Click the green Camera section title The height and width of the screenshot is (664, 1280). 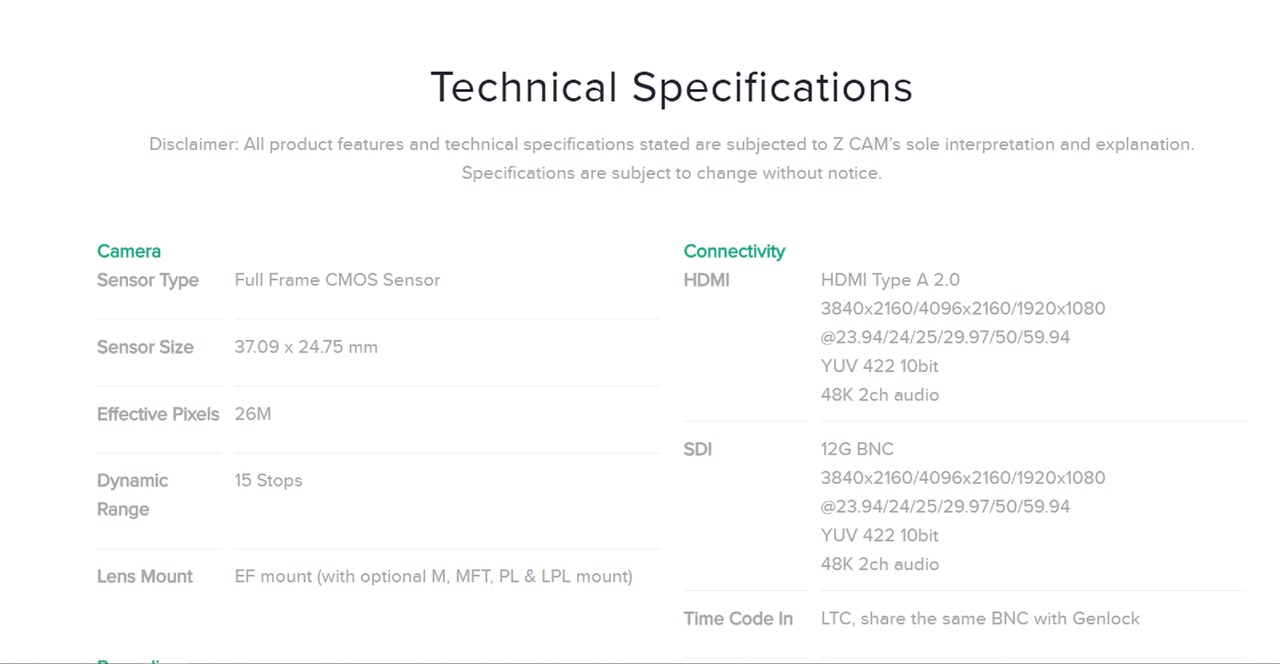[129, 251]
